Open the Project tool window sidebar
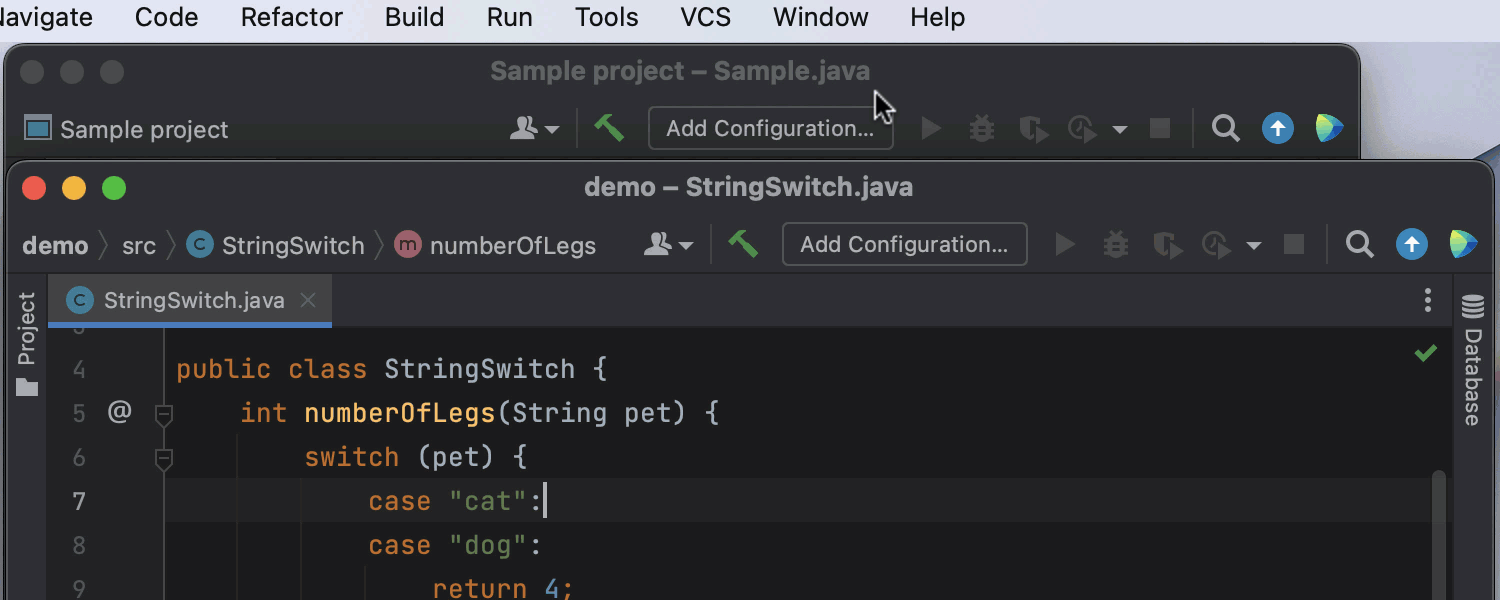This screenshot has width=1500, height=600. coord(27,343)
